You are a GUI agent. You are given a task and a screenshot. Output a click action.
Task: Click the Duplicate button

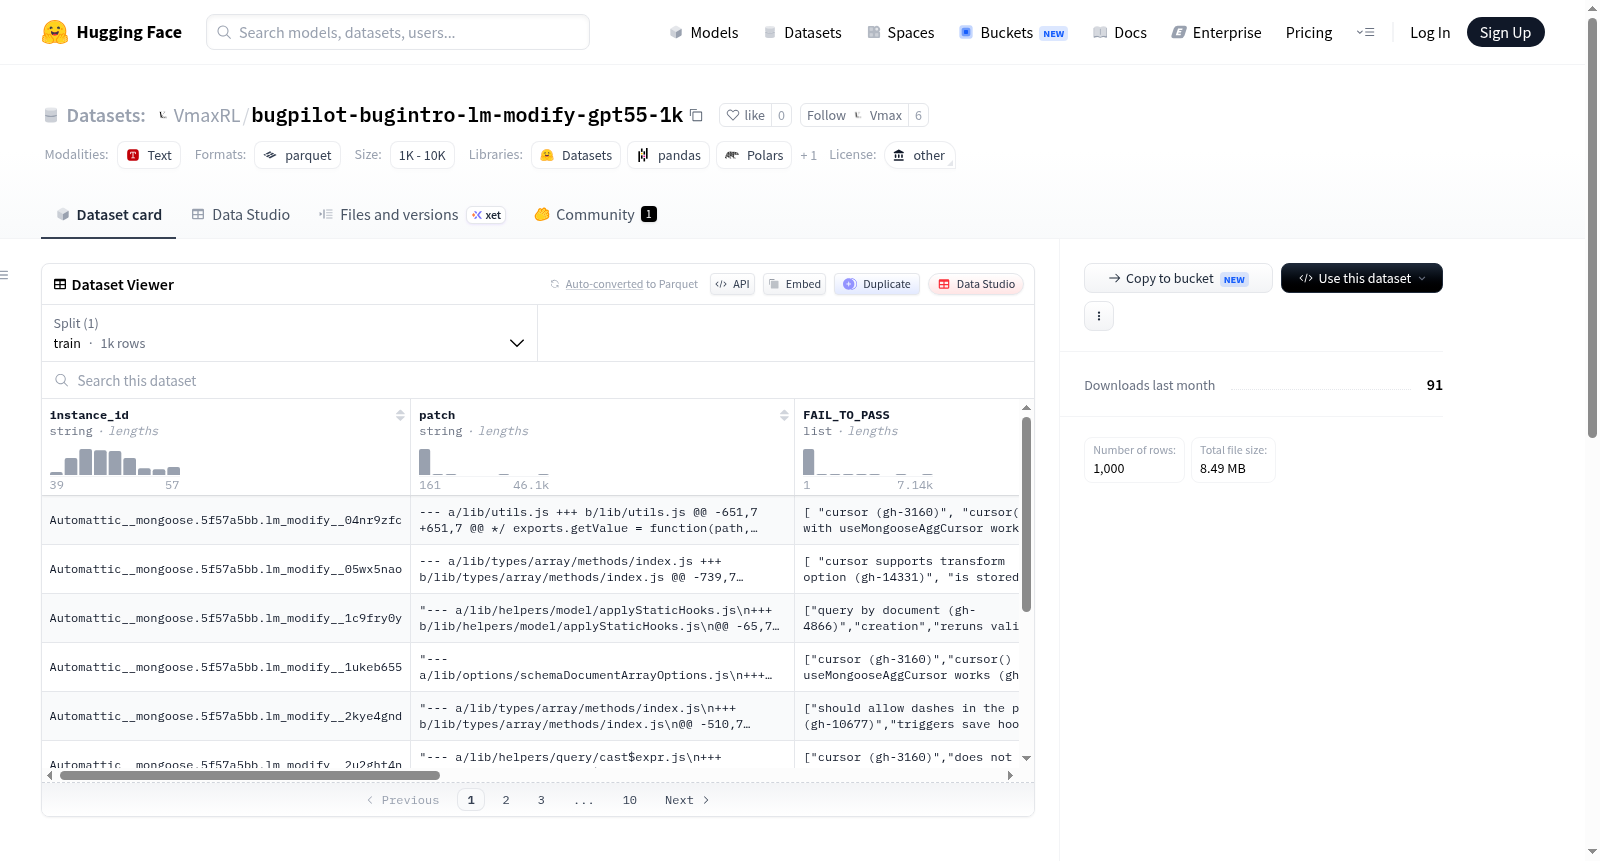pos(877,284)
